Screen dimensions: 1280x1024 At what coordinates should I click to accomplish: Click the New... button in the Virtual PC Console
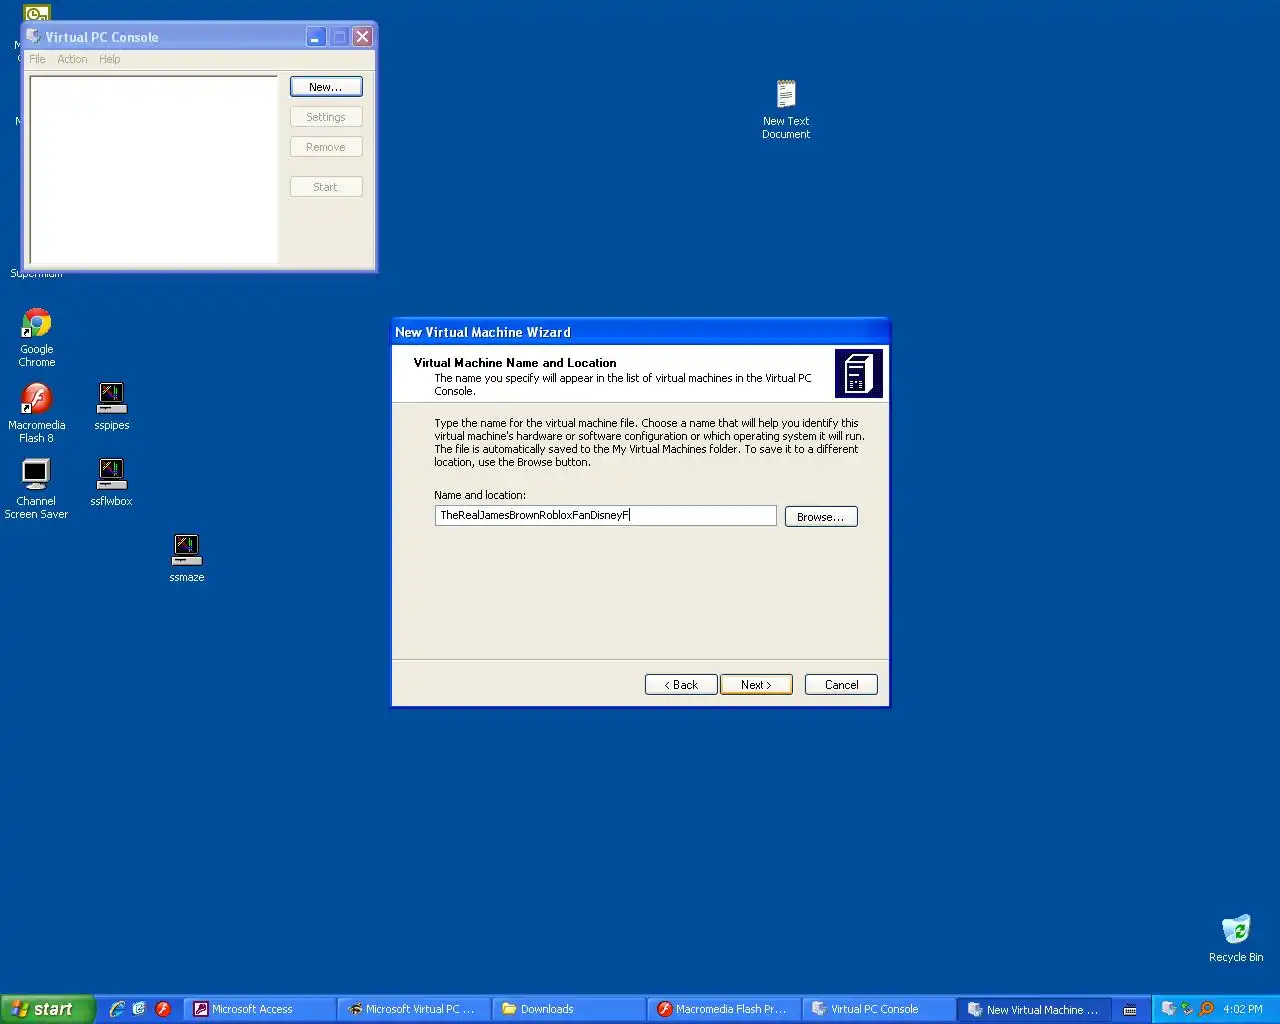326,87
